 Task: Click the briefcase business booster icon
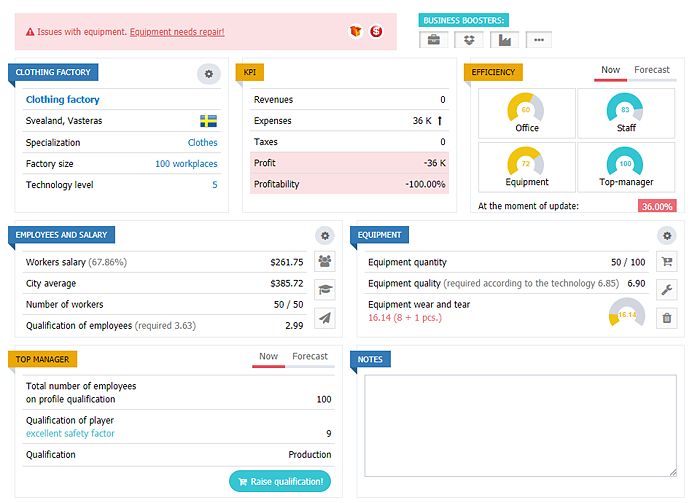(434, 40)
